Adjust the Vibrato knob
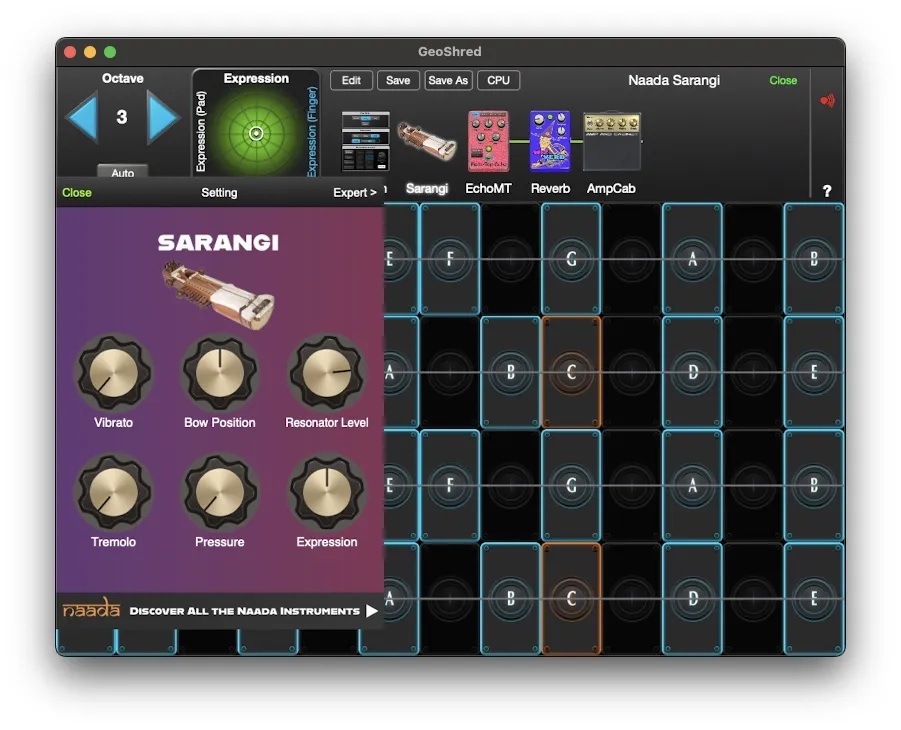Viewport: 901px width, 730px height. point(113,372)
